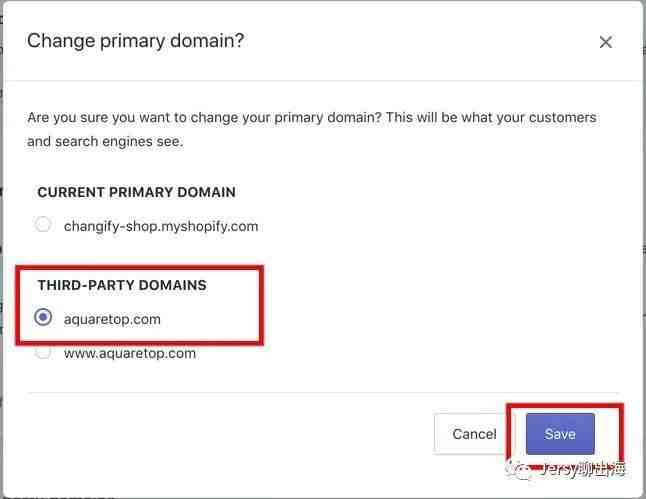
Task: Click the watermark logo icon at bottom
Action: tap(520, 470)
